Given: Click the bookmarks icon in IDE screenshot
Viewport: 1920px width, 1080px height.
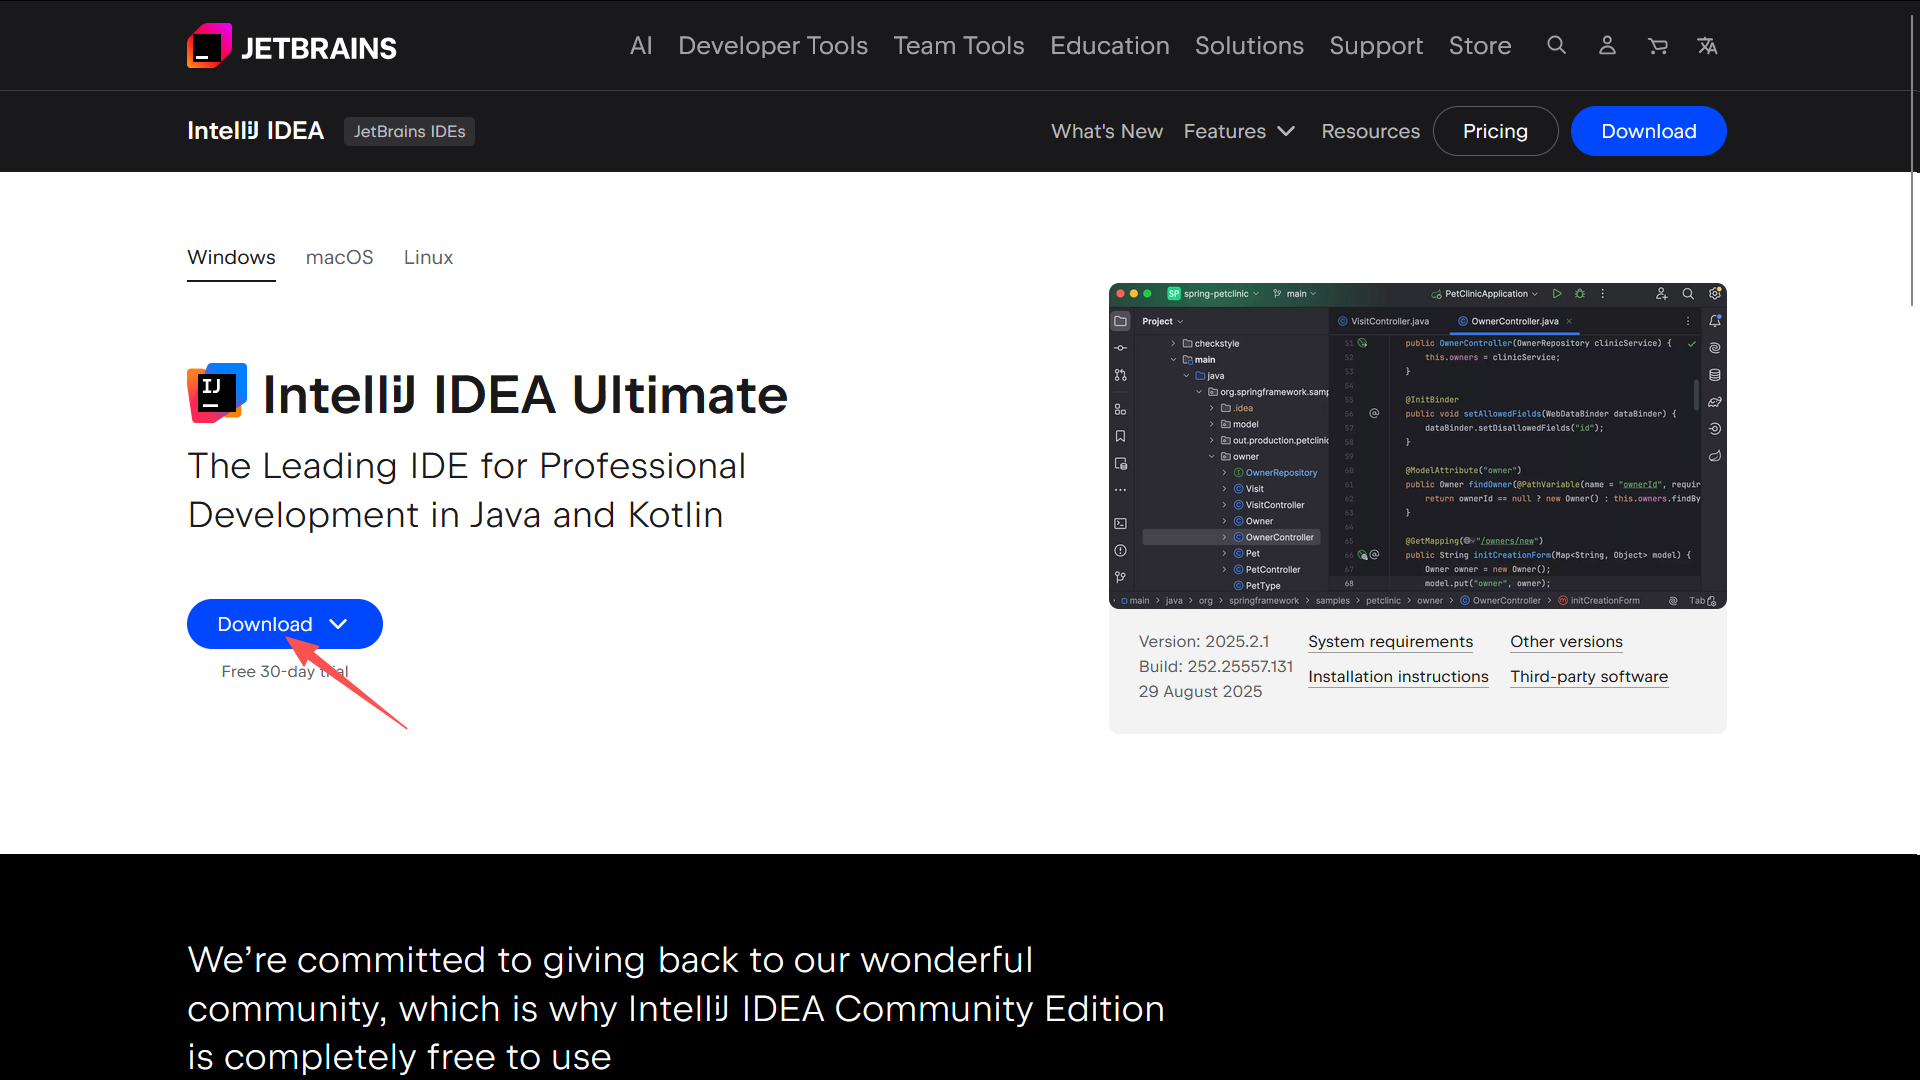Looking at the screenshot, I should 1121,436.
